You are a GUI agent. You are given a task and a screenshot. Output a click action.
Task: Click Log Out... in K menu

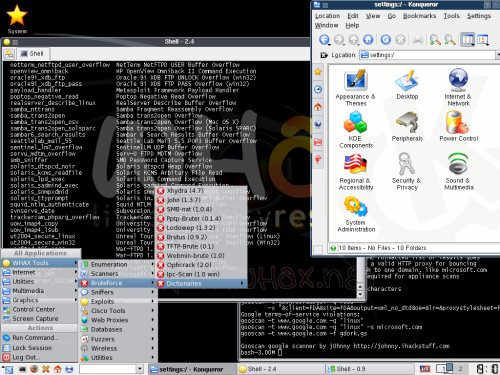pyautogui.click(x=40, y=357)
